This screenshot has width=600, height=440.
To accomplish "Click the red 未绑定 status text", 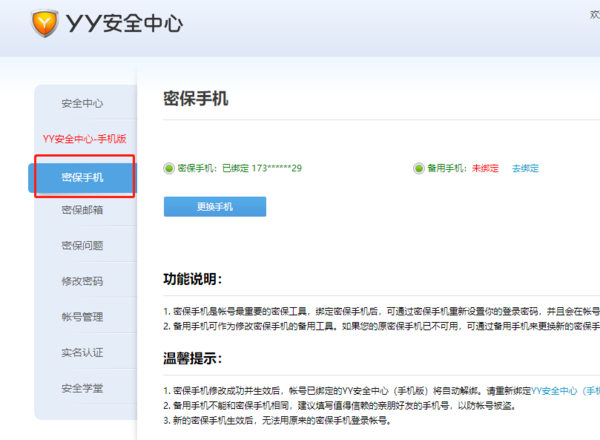I will click(485, 168).
